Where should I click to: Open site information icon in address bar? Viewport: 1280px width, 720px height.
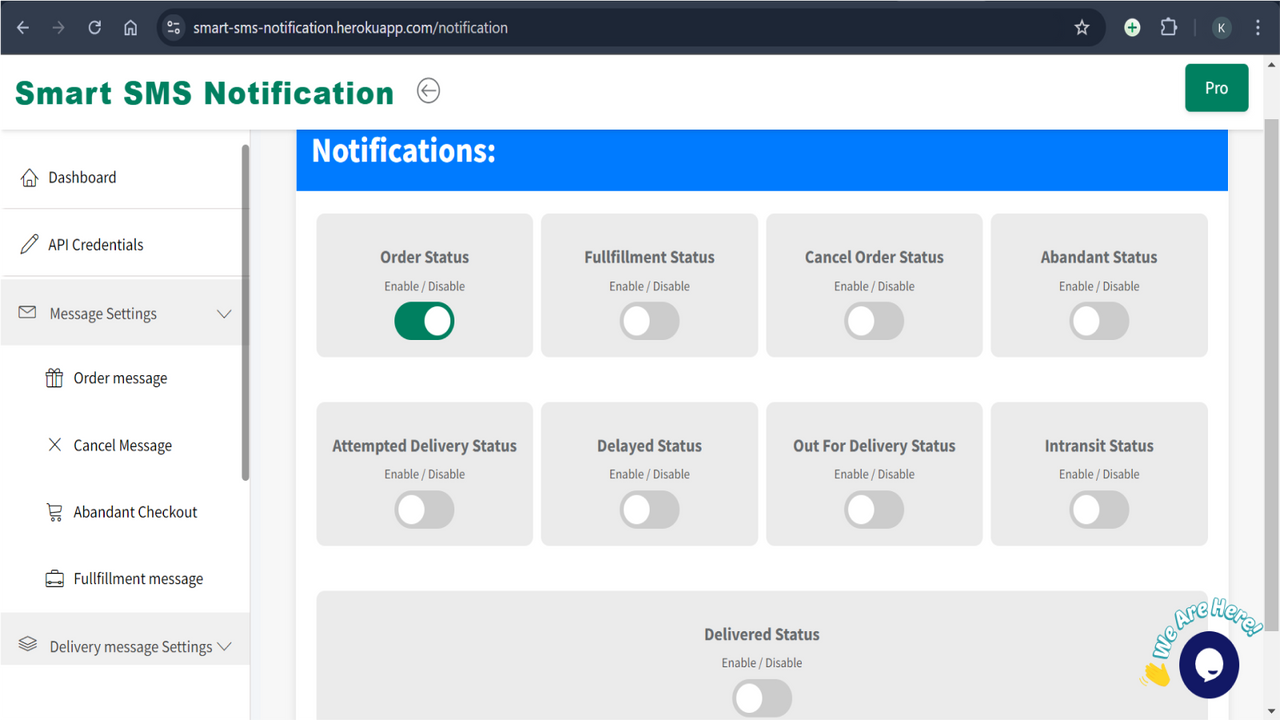point(174,28)
